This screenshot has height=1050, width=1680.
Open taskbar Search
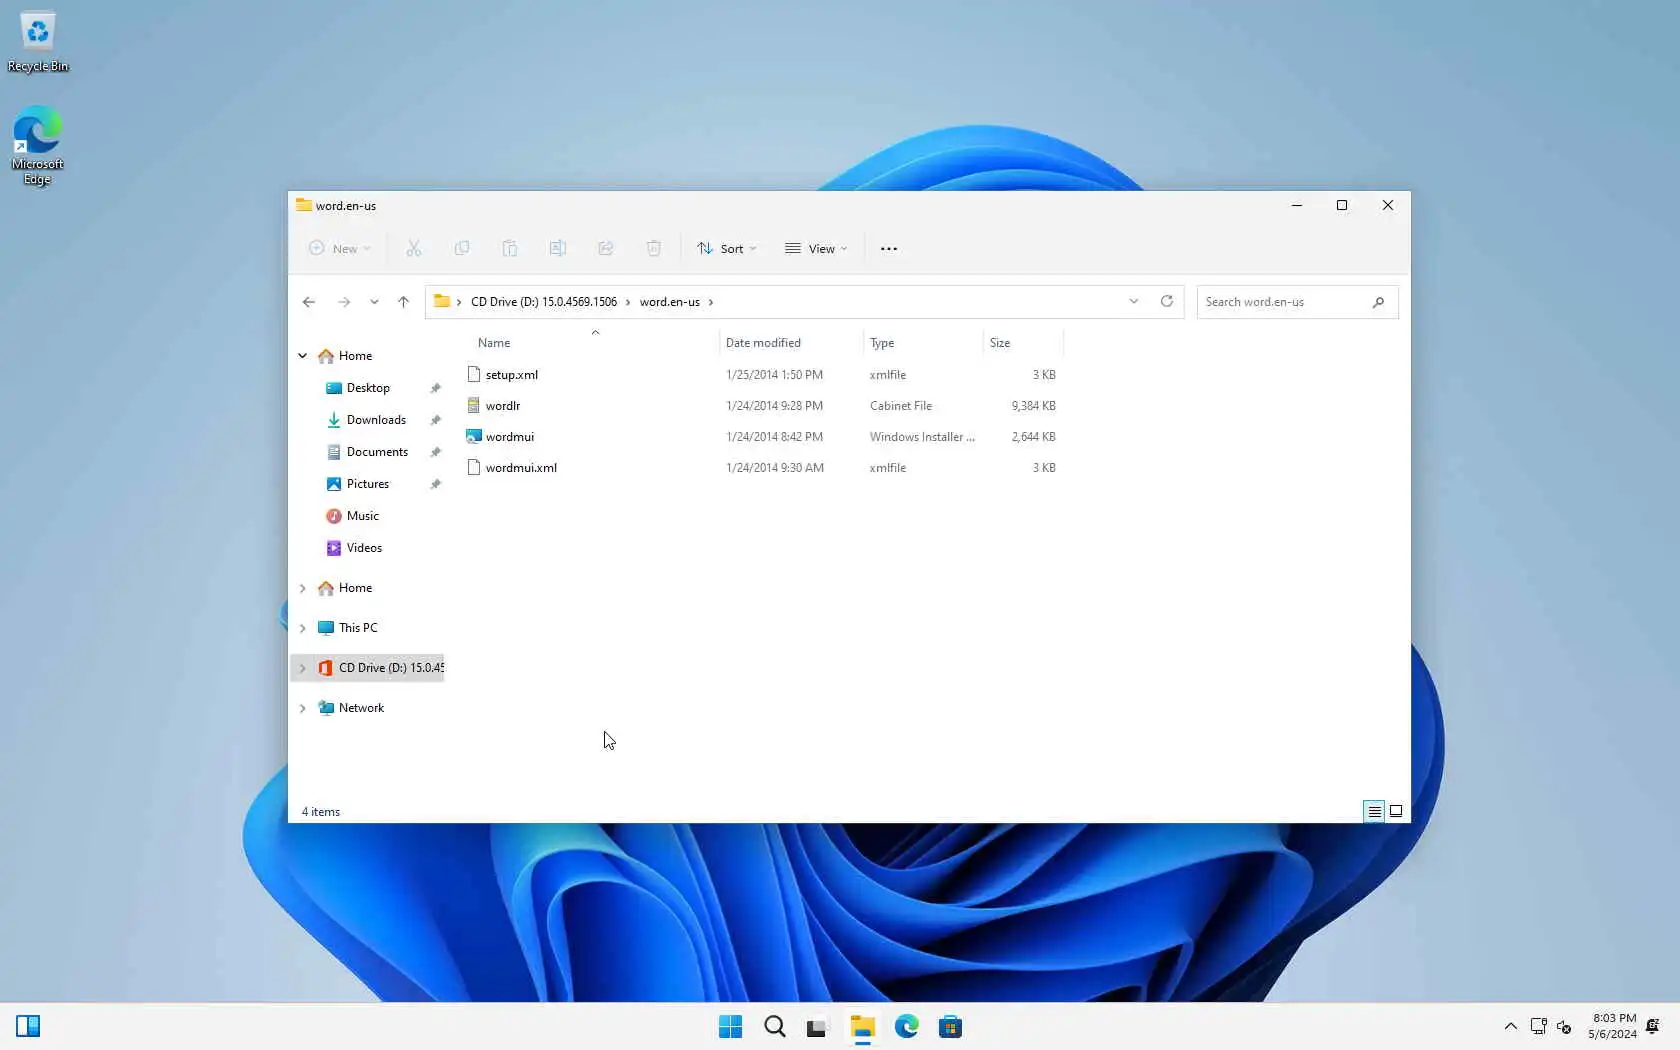tap(775, 1027)
